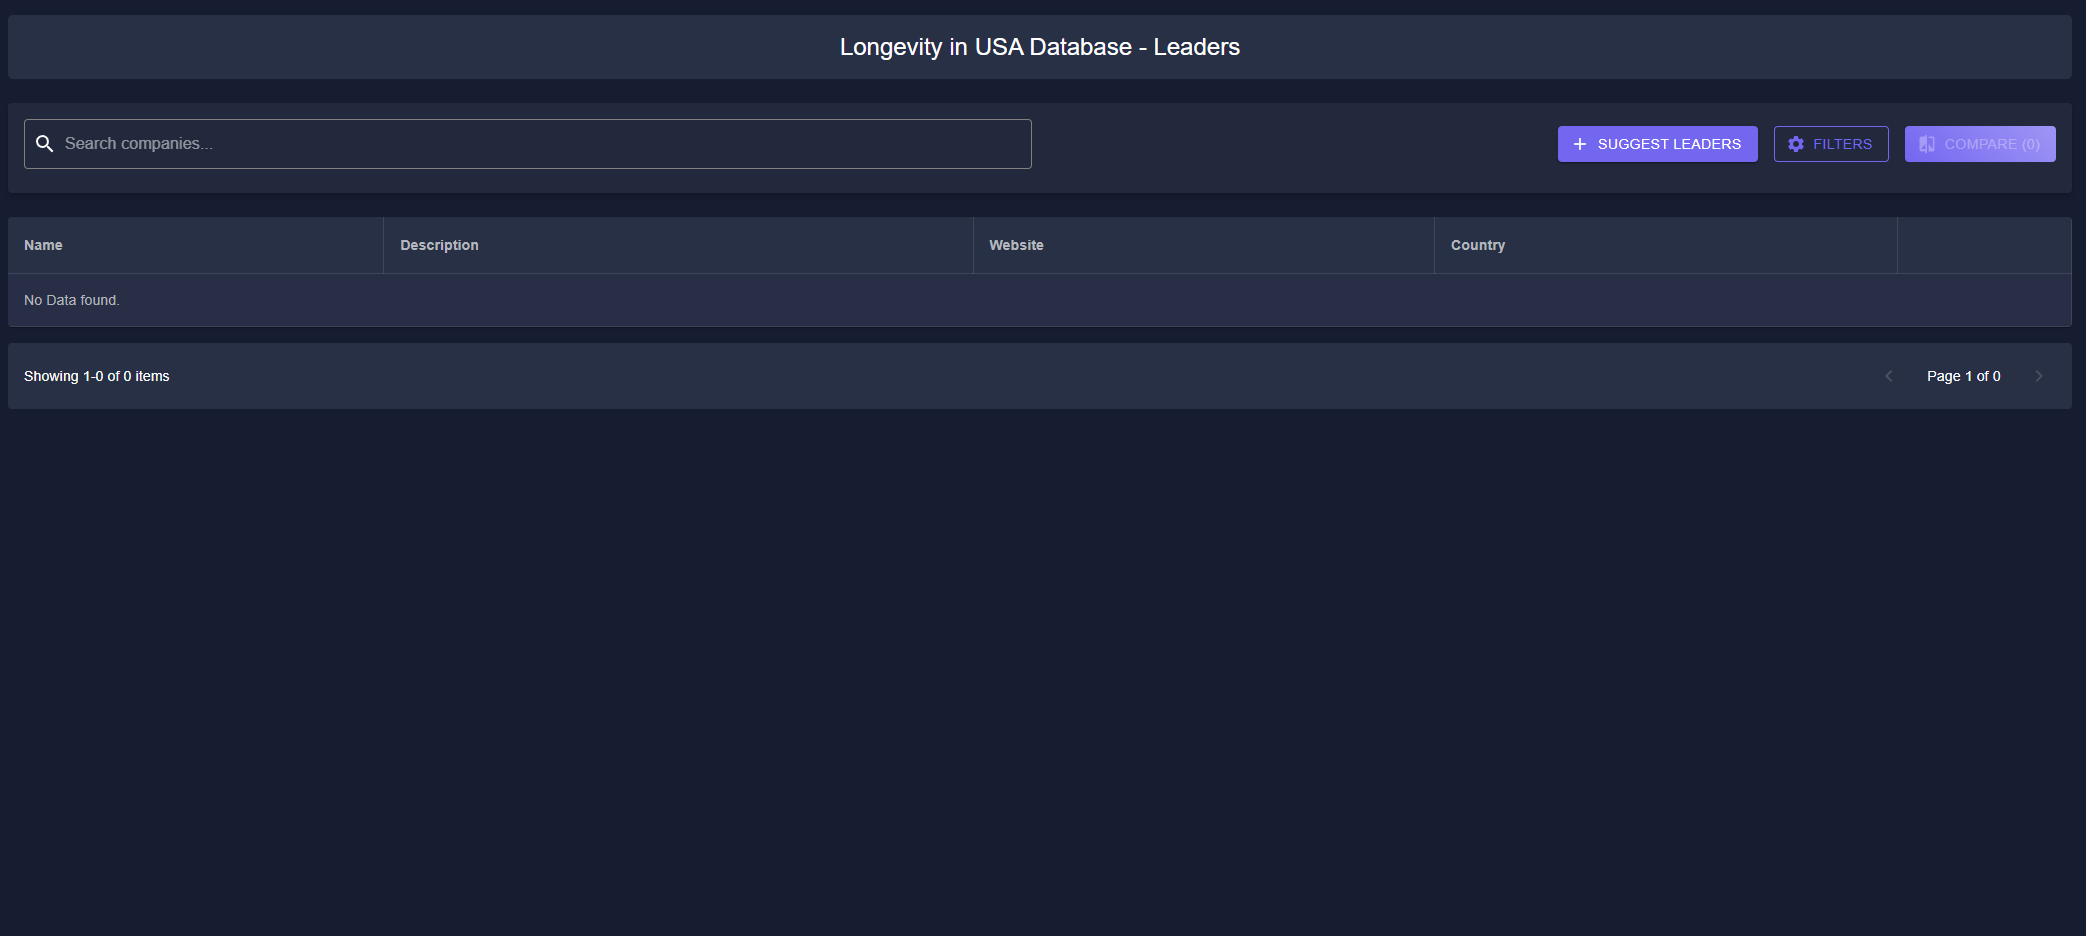Go to previous page with left chevron
The image size is (2086, 936).
point(1889,376)
